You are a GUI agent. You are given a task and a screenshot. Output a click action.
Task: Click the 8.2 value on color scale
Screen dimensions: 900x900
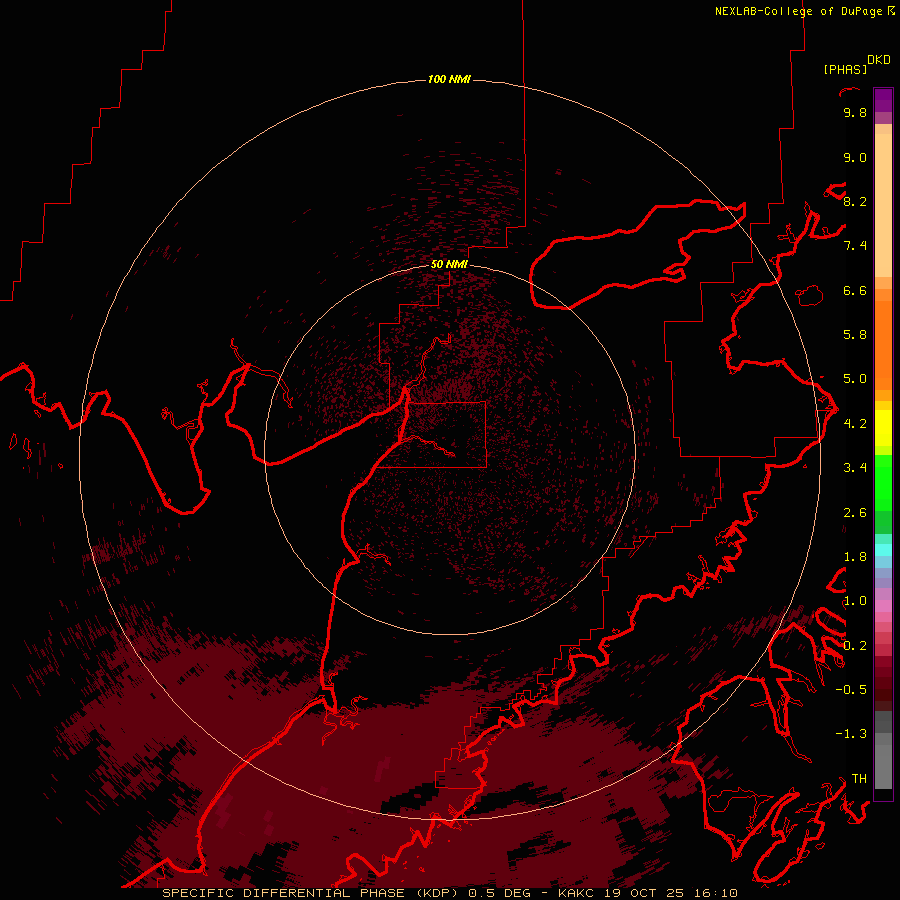855,201
